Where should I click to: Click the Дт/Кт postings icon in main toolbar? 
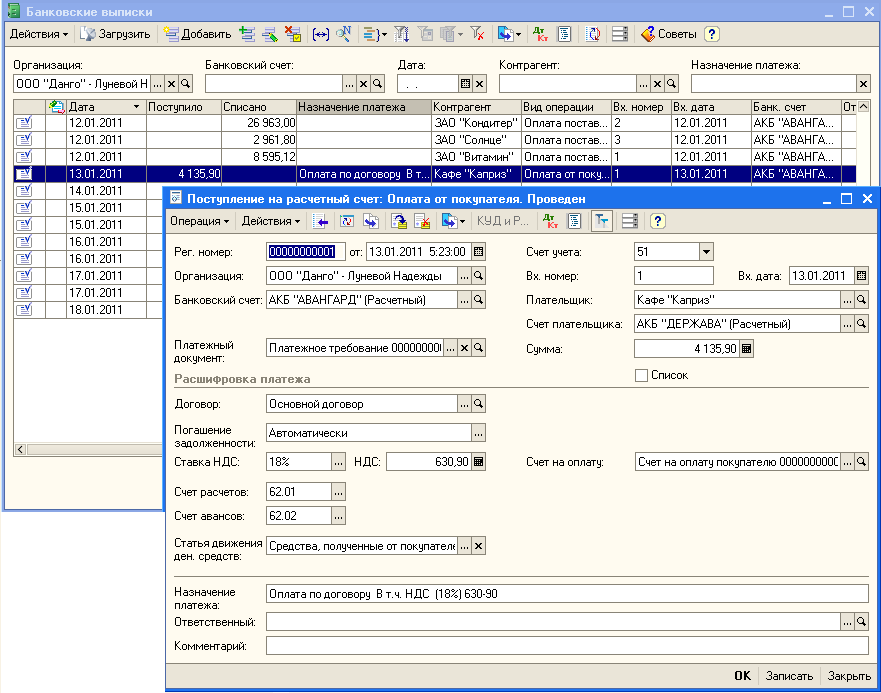pos(540,34)
